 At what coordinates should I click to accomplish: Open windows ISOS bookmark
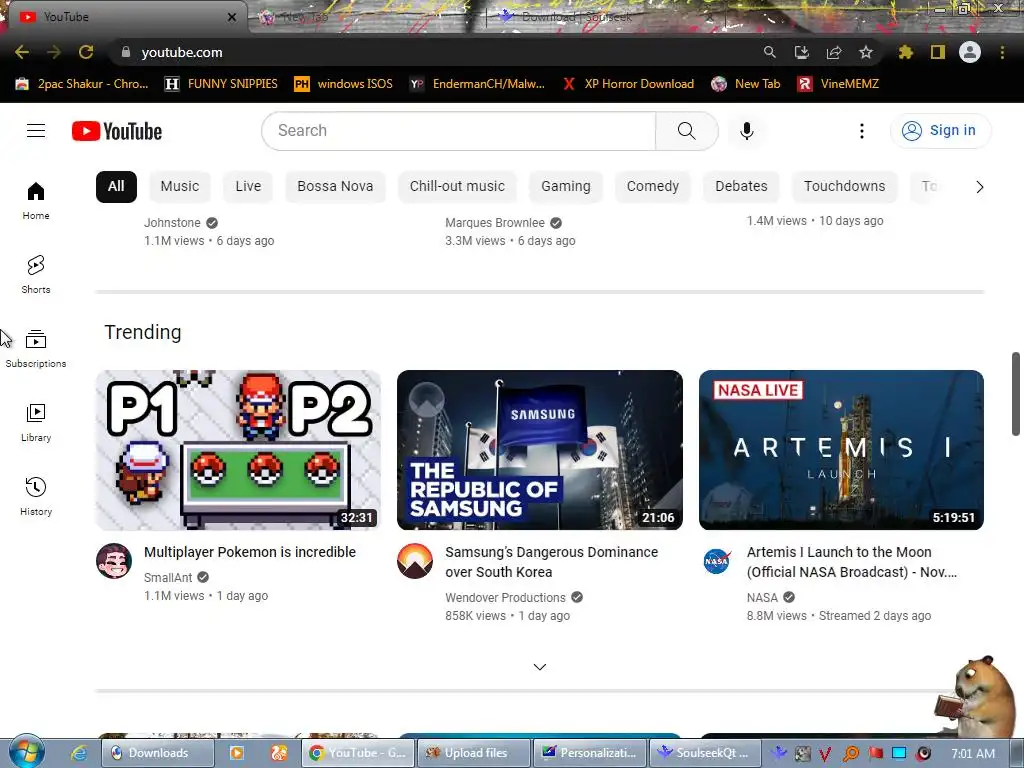(x=344, y=84)
